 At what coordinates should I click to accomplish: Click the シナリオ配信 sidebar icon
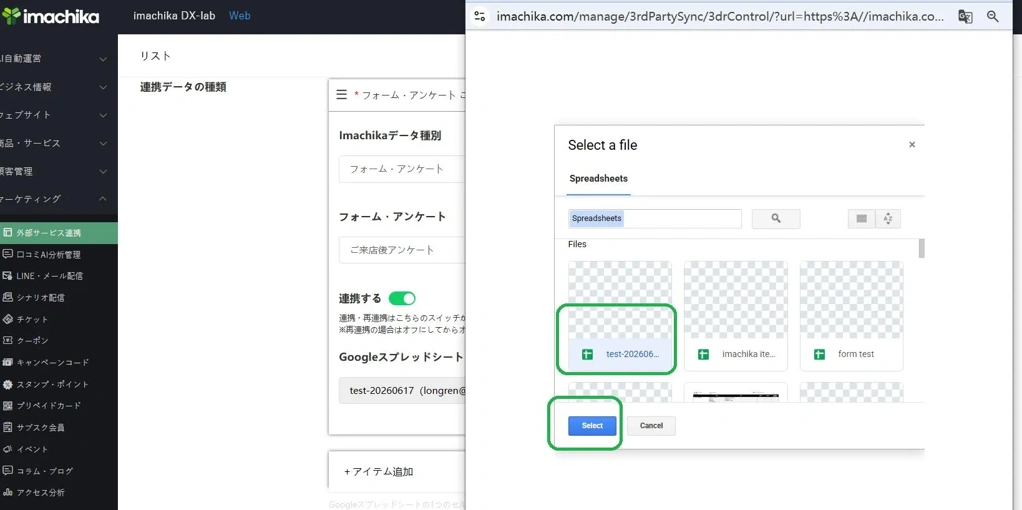[8, 297]
